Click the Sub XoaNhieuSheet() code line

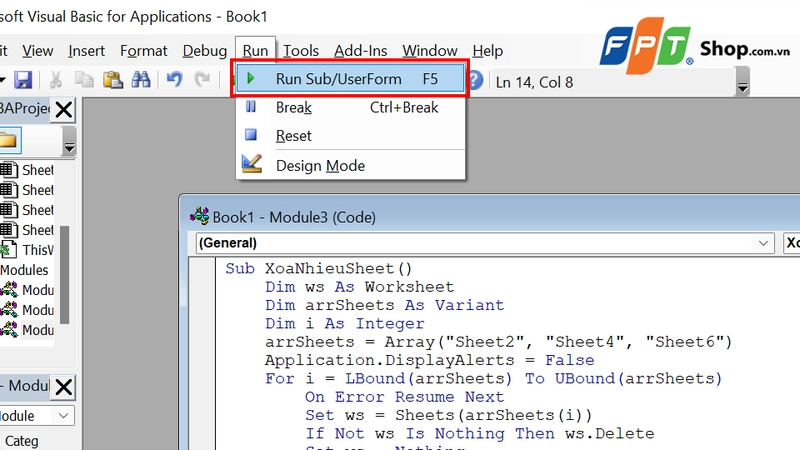pyautogui.click(x=318, y=268)
